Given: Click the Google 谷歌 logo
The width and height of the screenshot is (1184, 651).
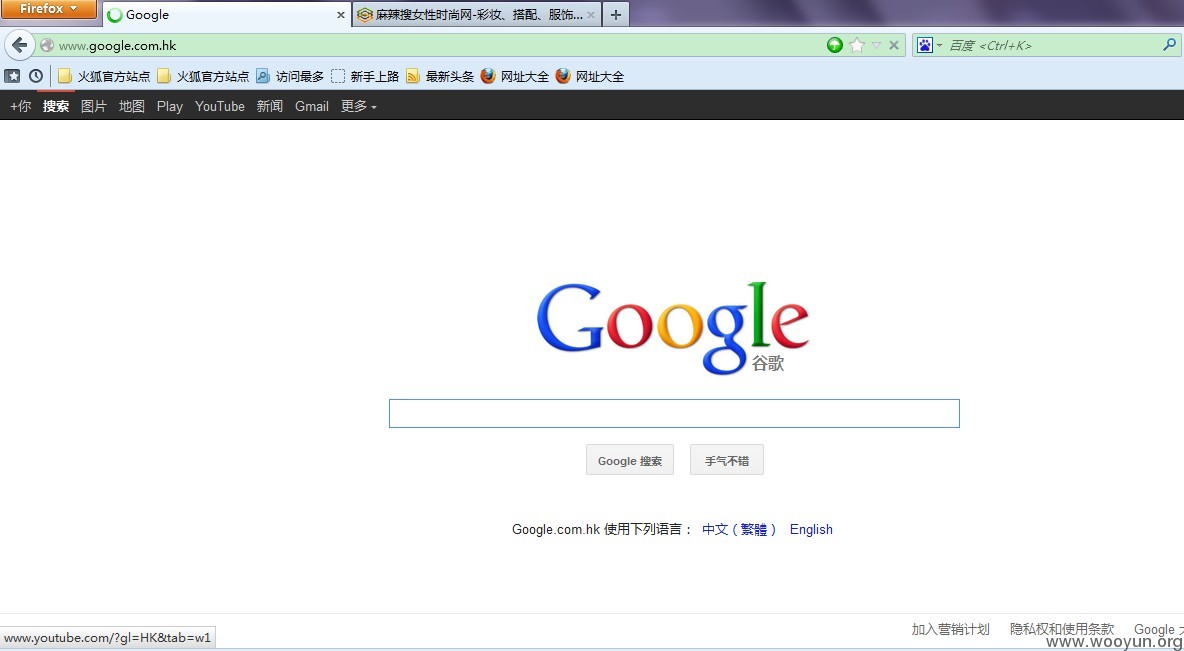Looking at the screenshot, I should pyautogui.click(x=672, y=329).
